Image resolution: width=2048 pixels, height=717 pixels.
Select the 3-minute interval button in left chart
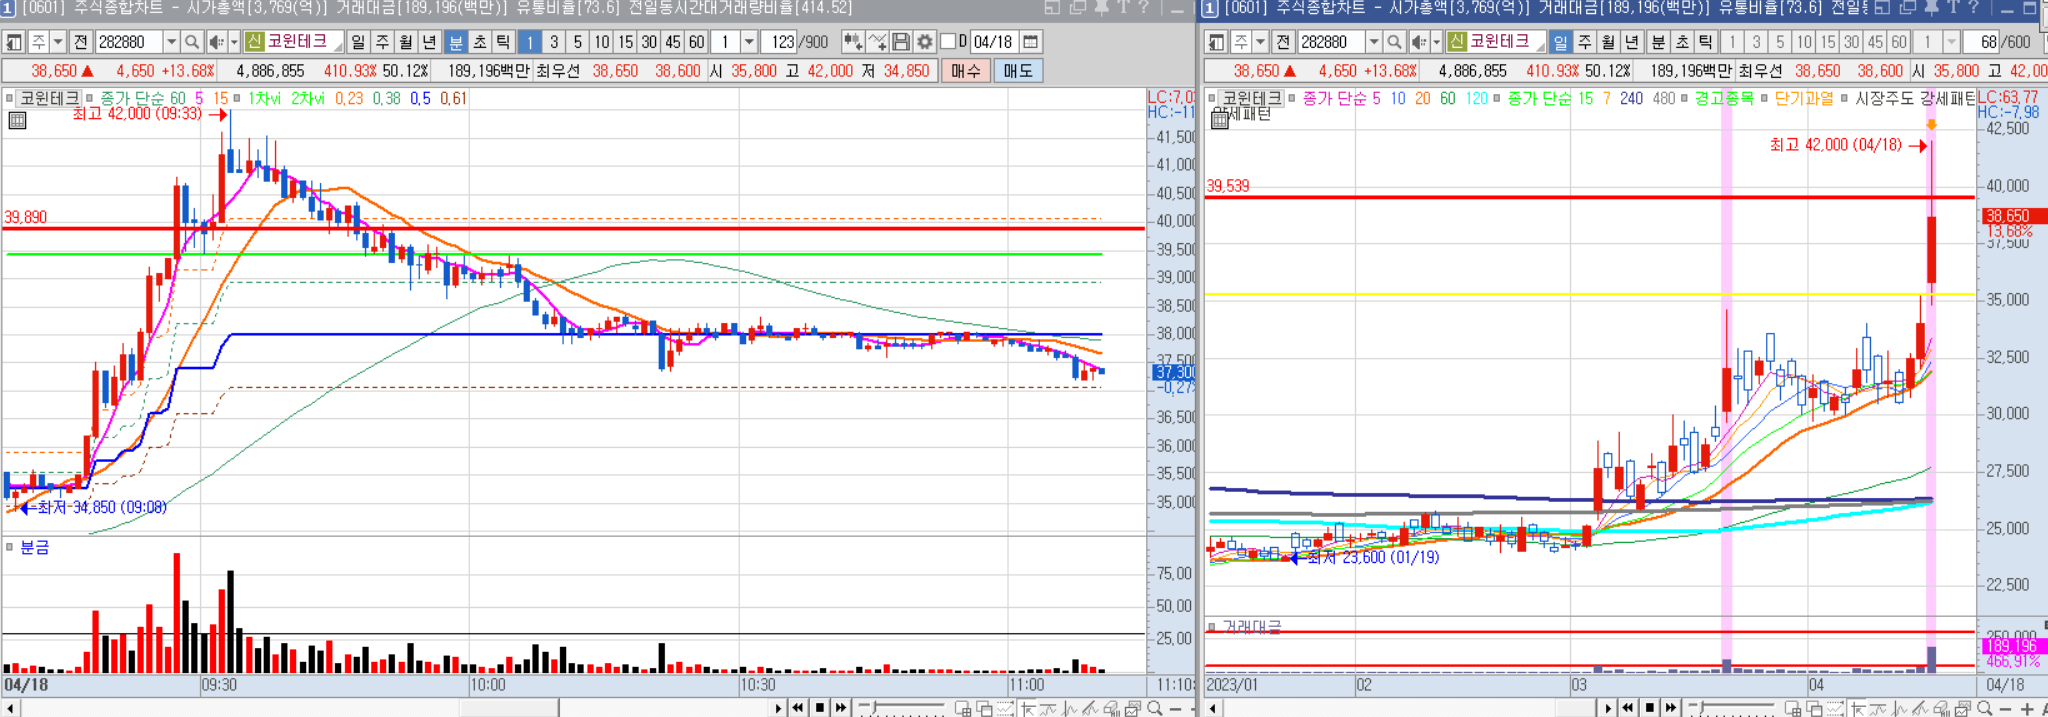553,42
